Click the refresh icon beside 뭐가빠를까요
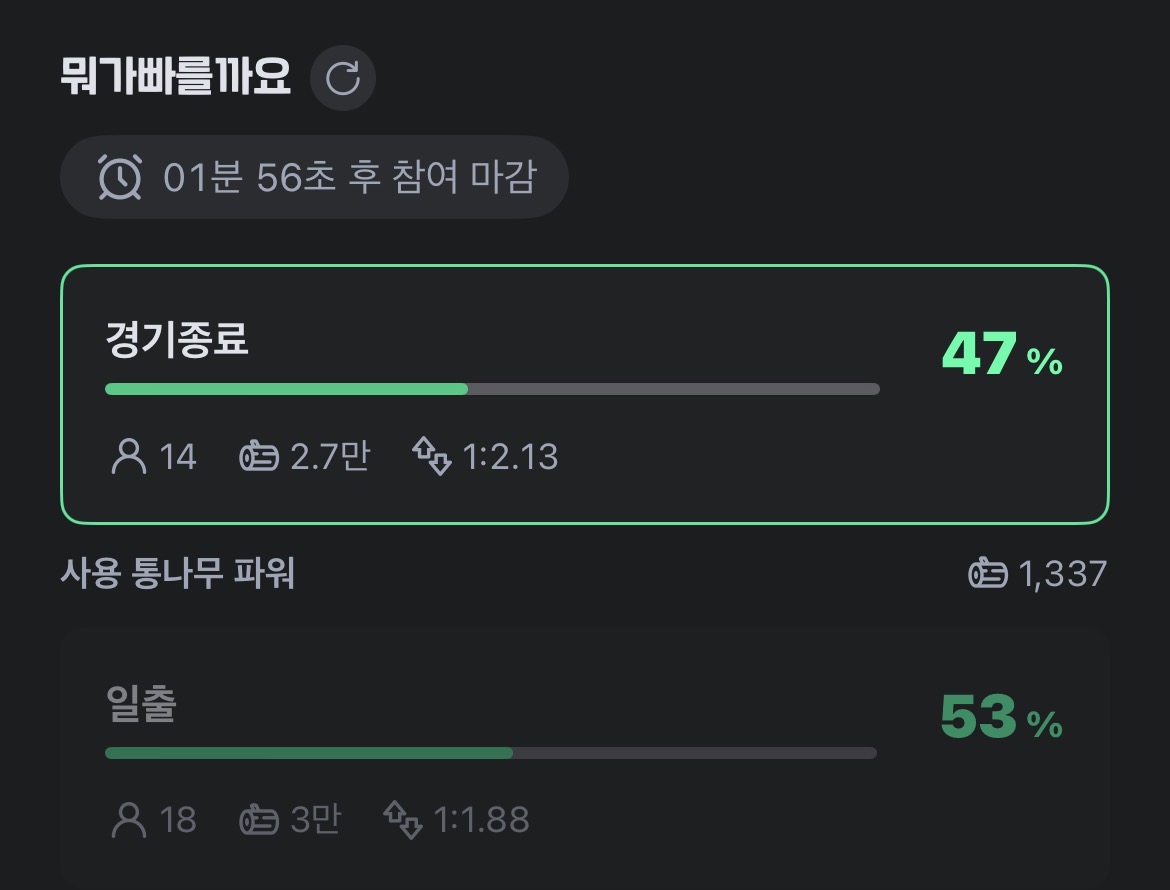Screen dimensions: 1170x890 click(x=343, y=78)
